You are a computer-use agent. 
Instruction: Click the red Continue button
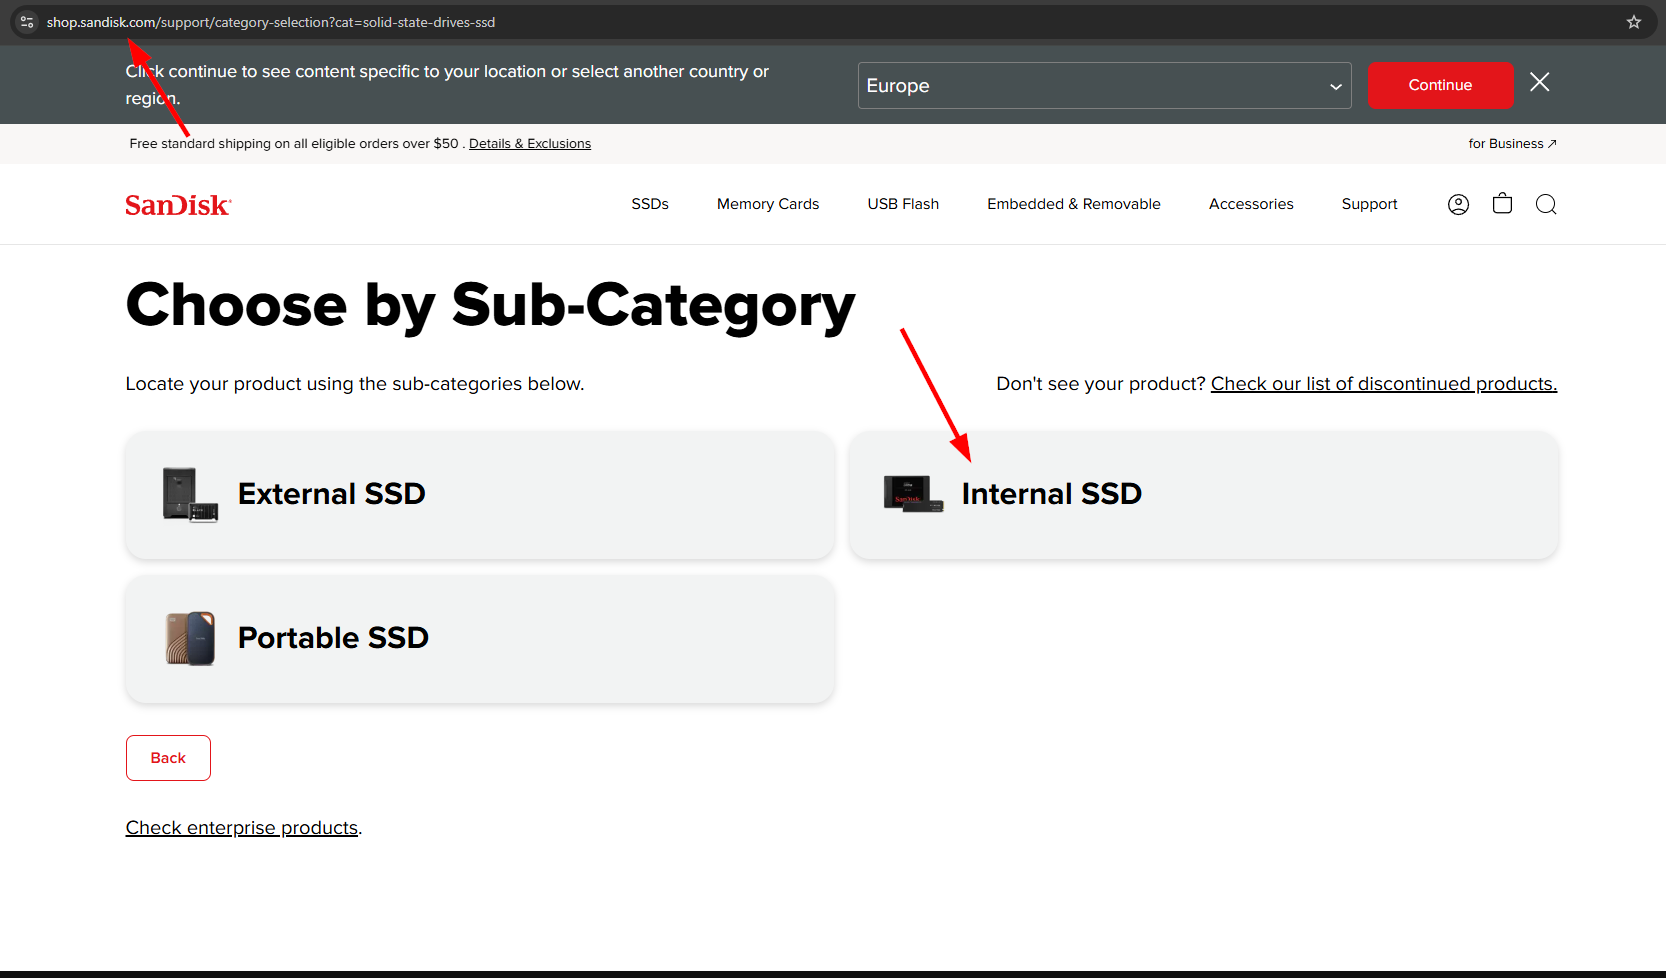[1440, 85]
